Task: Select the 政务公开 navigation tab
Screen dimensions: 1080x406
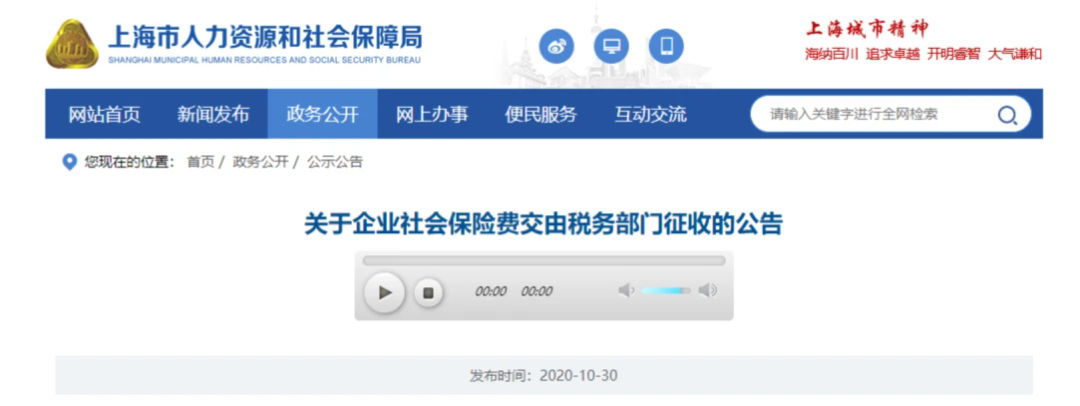Action: [322, 114]
